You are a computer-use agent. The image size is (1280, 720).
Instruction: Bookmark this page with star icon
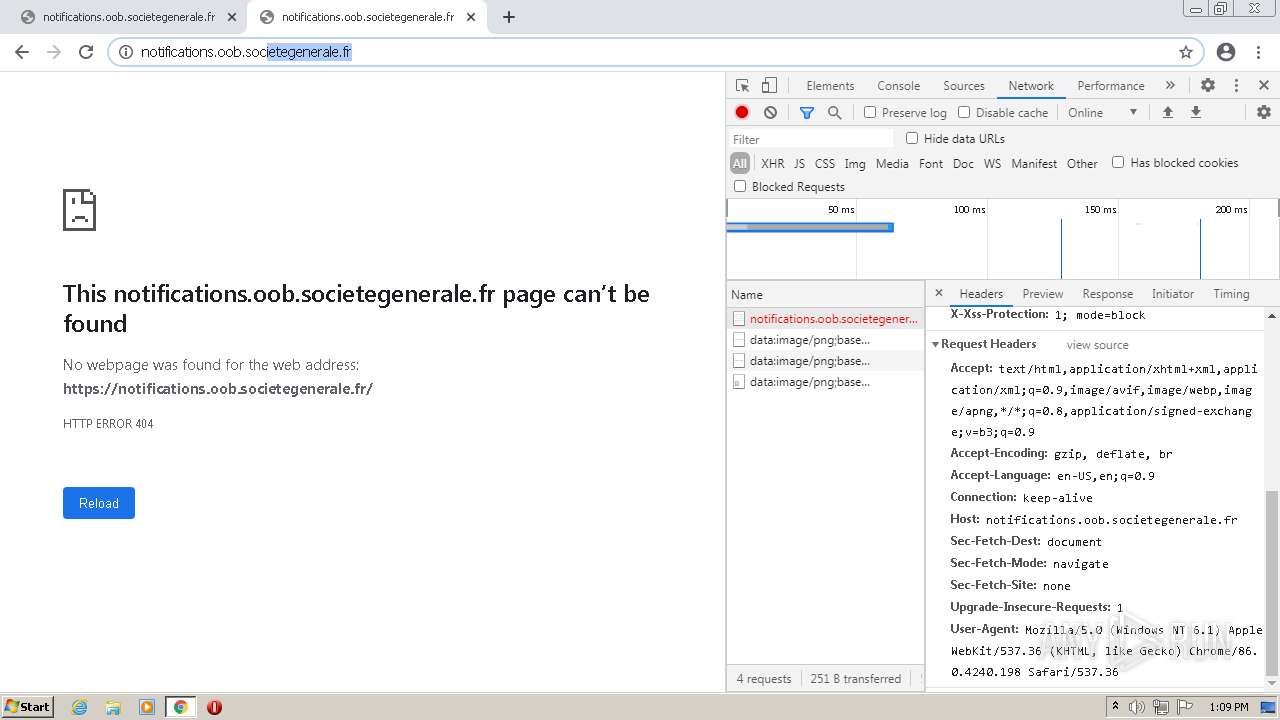(1186, 52)
